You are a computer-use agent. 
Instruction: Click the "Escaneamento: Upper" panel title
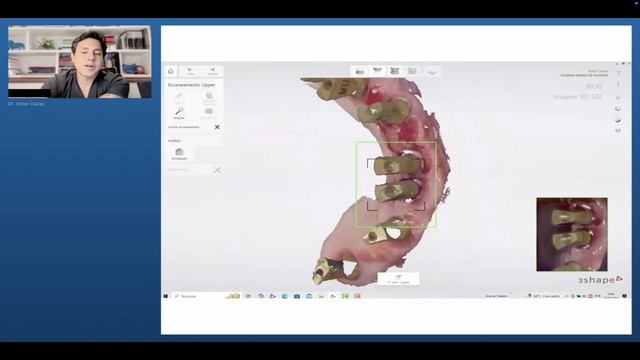191,85
